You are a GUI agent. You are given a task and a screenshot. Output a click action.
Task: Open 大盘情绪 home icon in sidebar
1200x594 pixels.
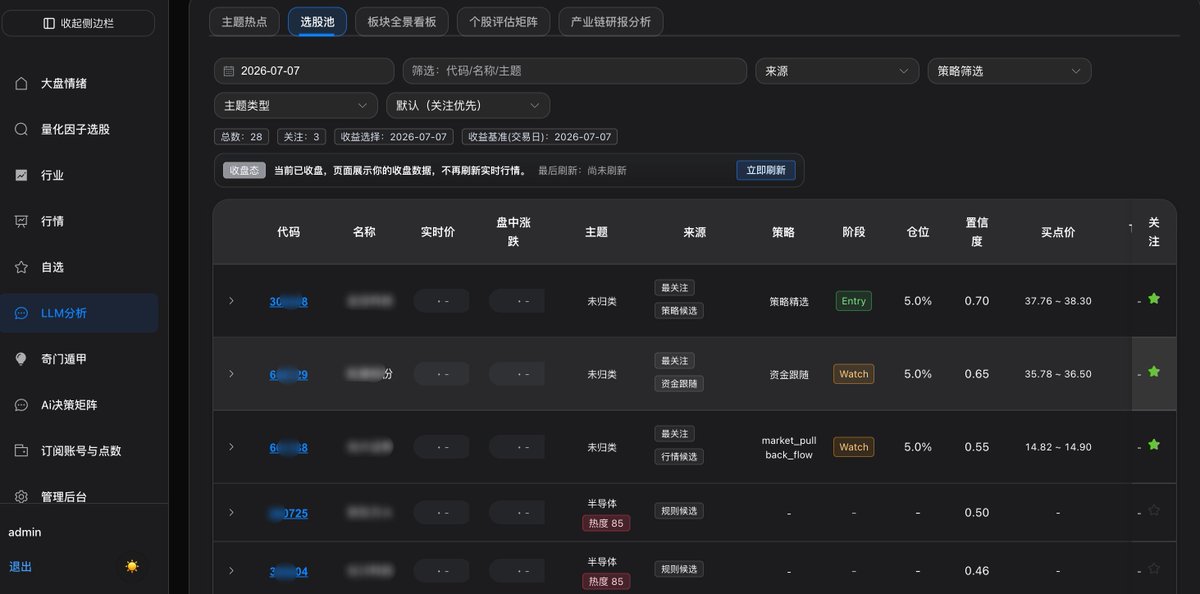click(21, 83)
